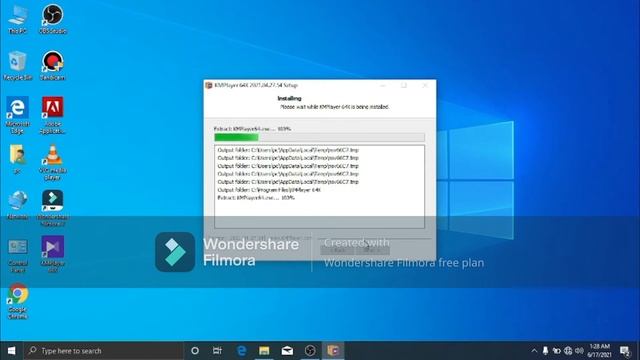Select the 'Output folder: C:\Program Files\KMPlayer 64X' log line
This screenshot has width=640, height=360.
tap(269, 190)
